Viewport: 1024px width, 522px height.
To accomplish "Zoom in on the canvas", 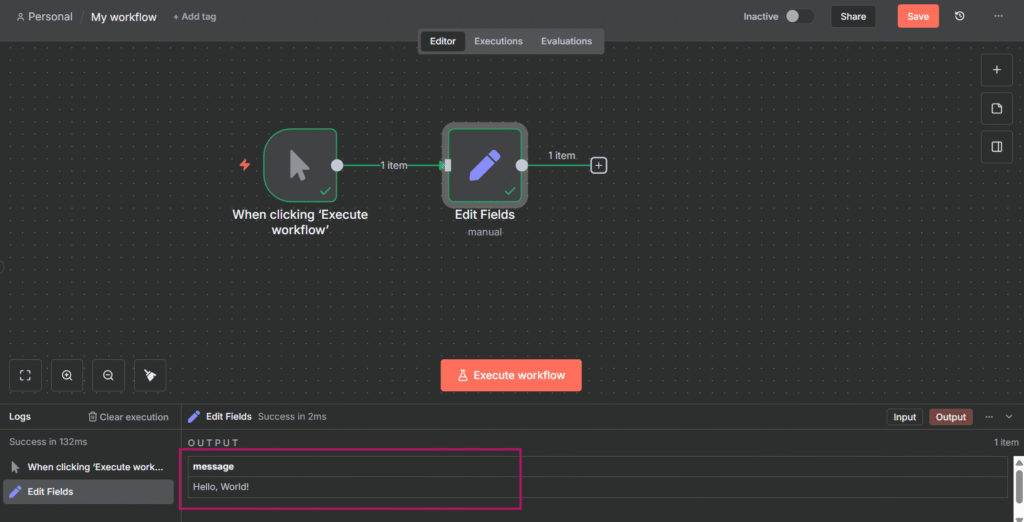I will coord(67,375).
